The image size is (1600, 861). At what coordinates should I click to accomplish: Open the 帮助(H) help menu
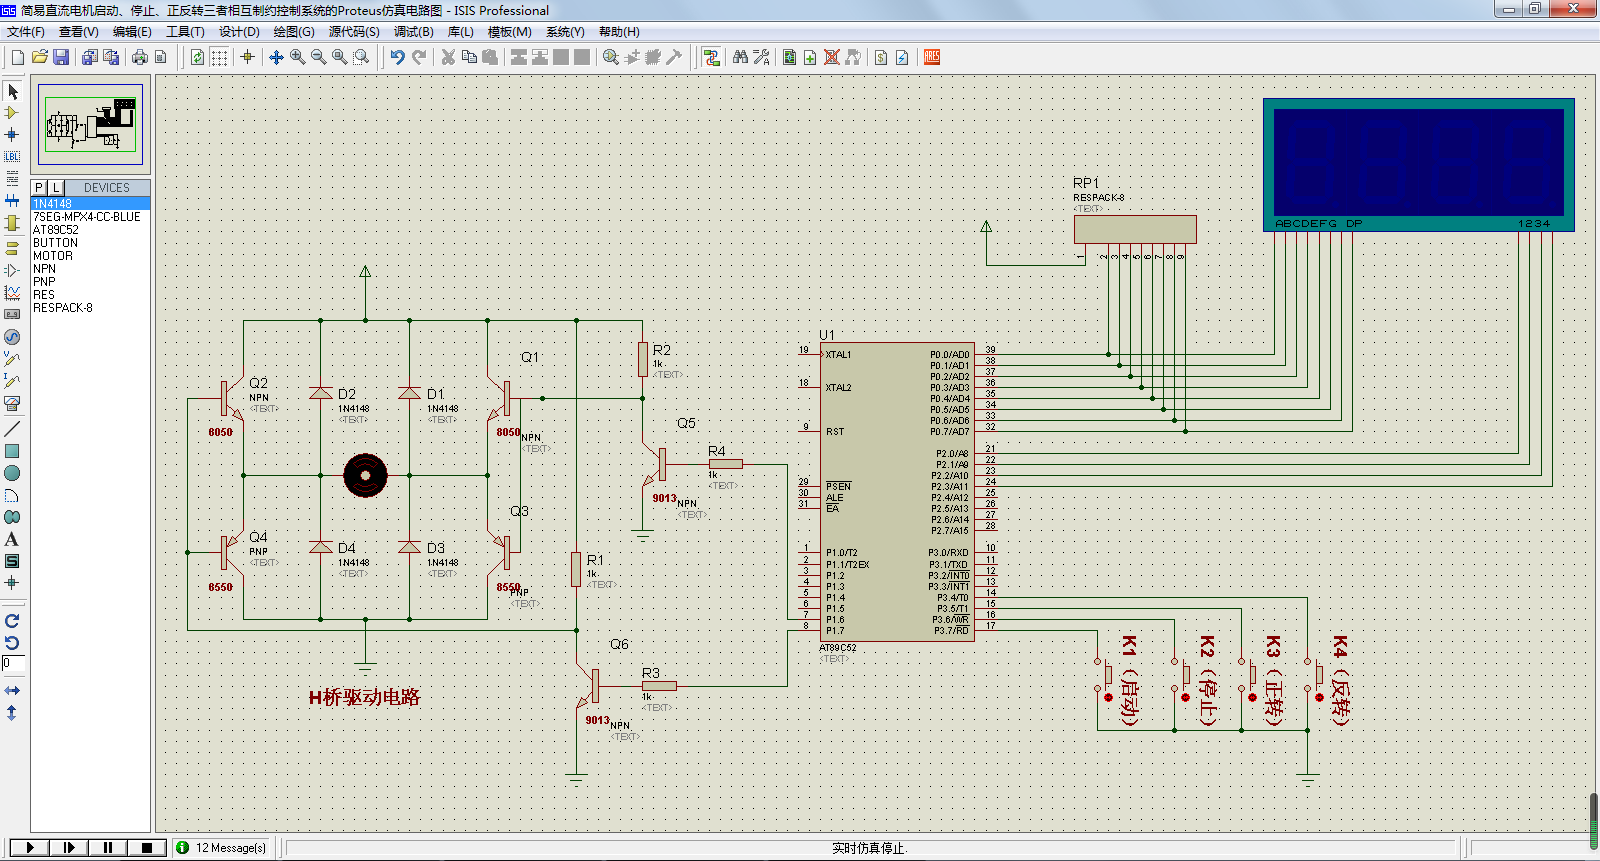tap(619, 32)
